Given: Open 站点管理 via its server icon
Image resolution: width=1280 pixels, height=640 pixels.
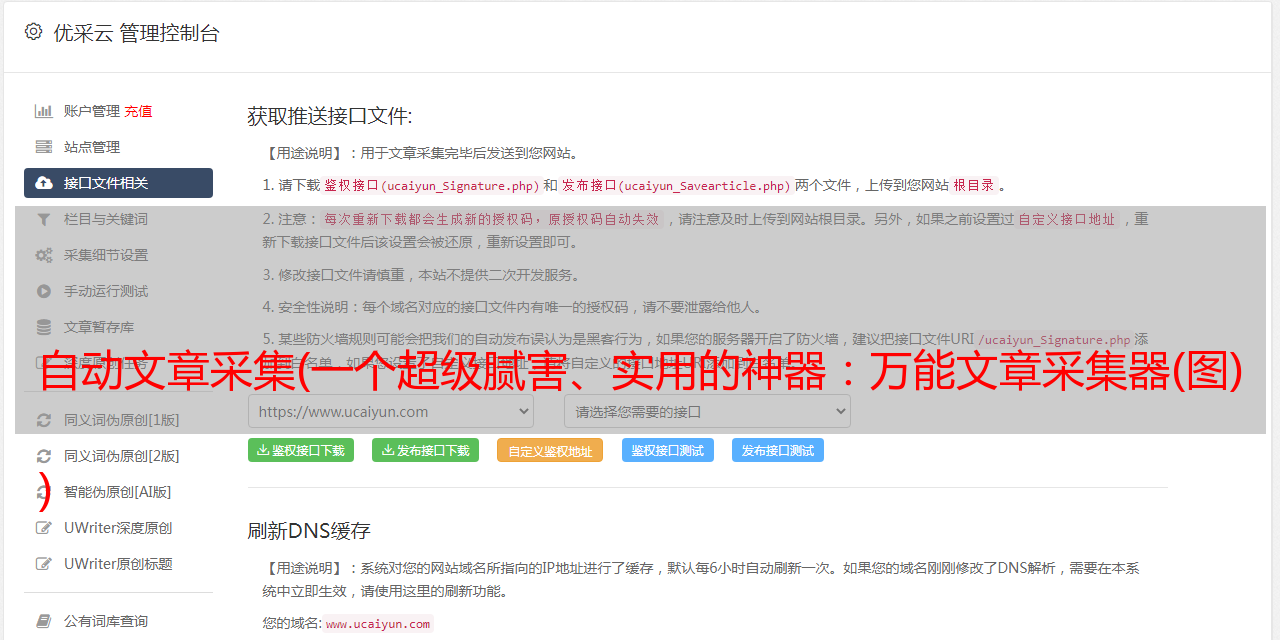Looking at the screenshot, I should (44, 147).
